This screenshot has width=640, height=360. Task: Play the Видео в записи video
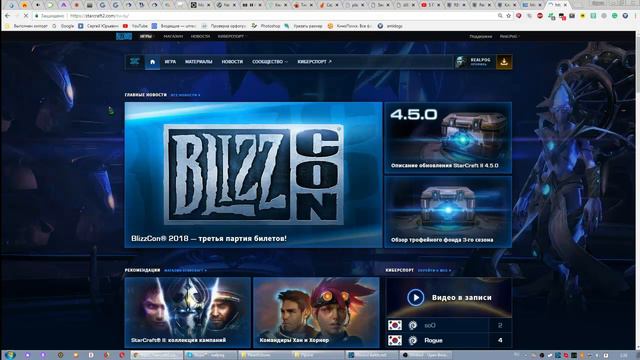(x=416, y=298)
